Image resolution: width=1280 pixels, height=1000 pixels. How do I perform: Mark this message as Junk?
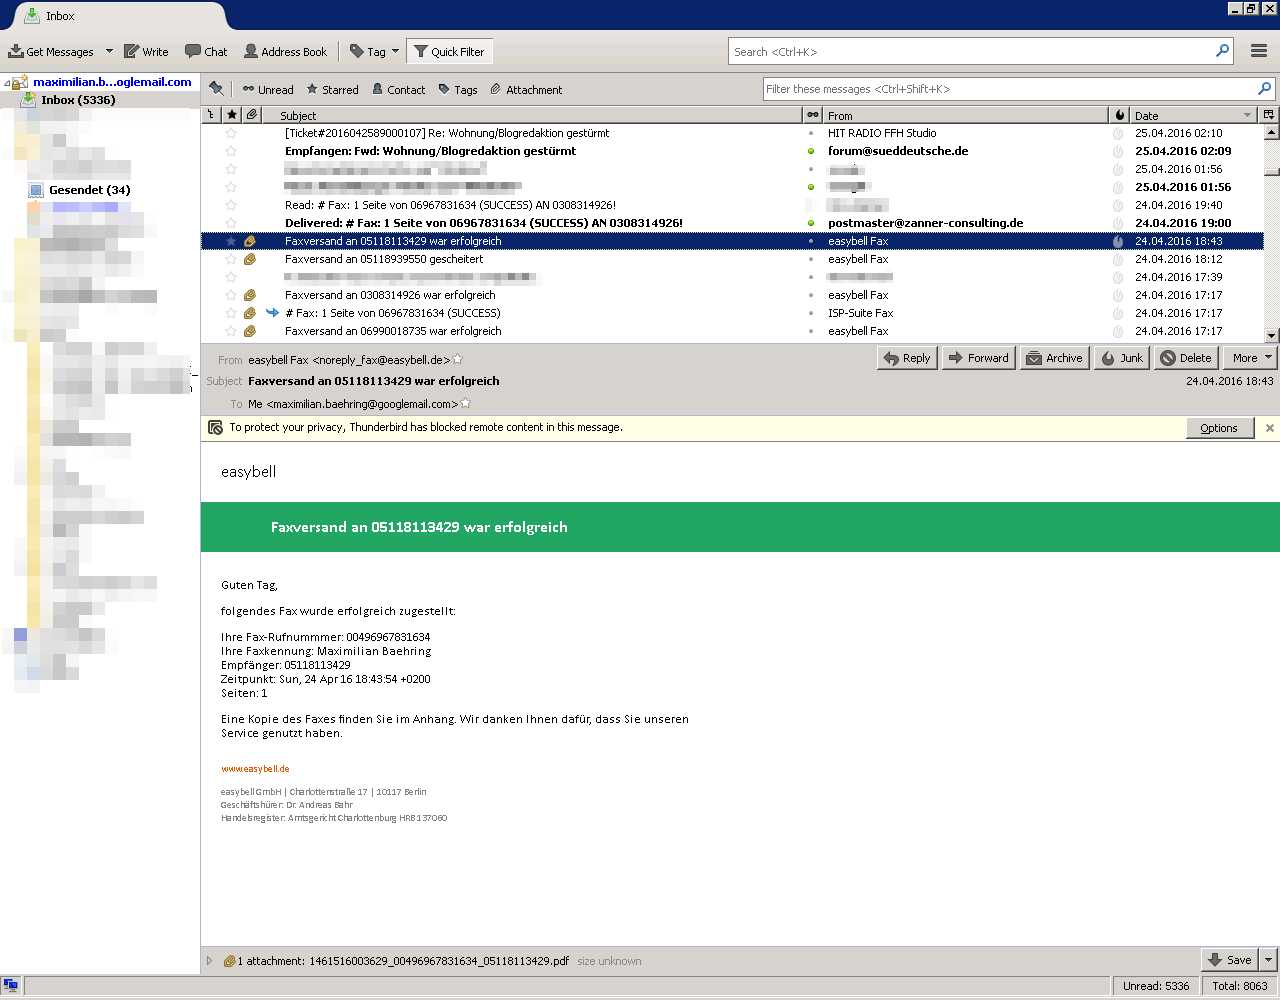[1121, 358]
